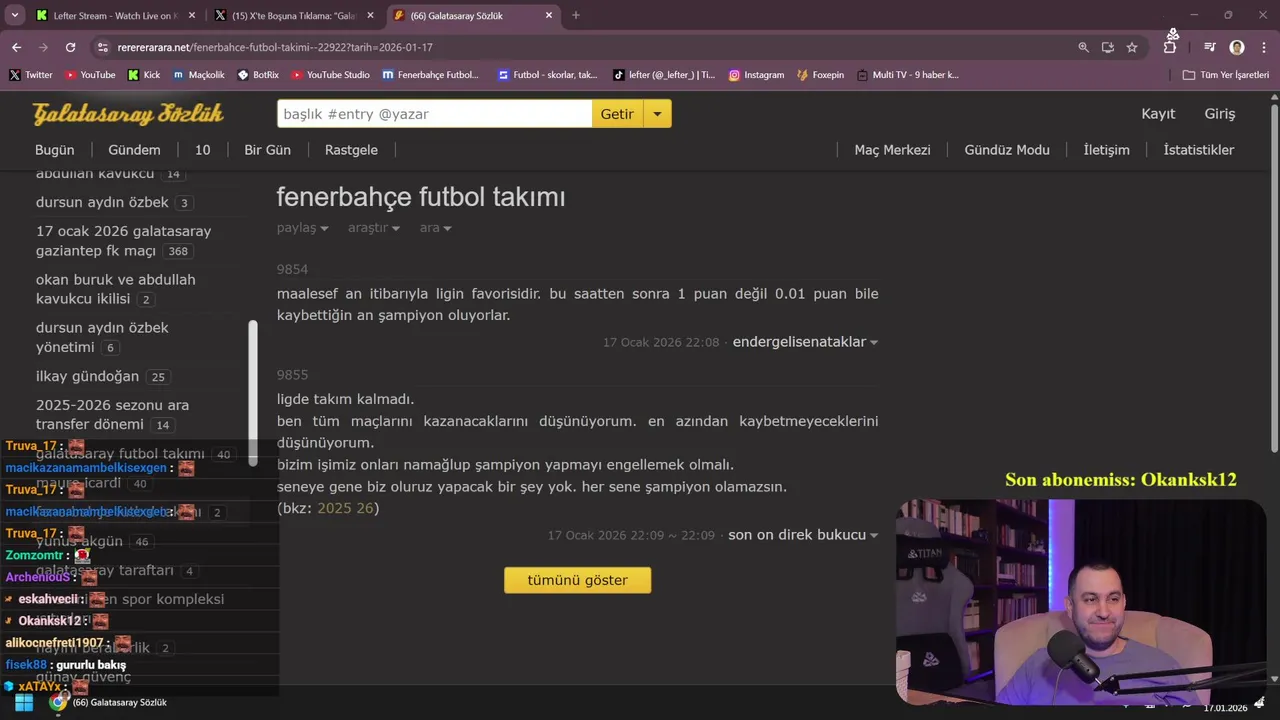This screenshot has height=720, width=1280.
Task: Open the tab search chevron at top left
Action: pyautogui.click(x=14, y=15)
